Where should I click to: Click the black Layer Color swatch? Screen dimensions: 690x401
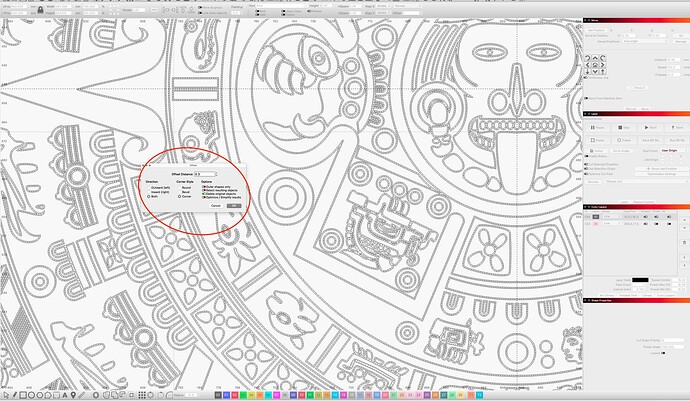(x=640, y=280)
